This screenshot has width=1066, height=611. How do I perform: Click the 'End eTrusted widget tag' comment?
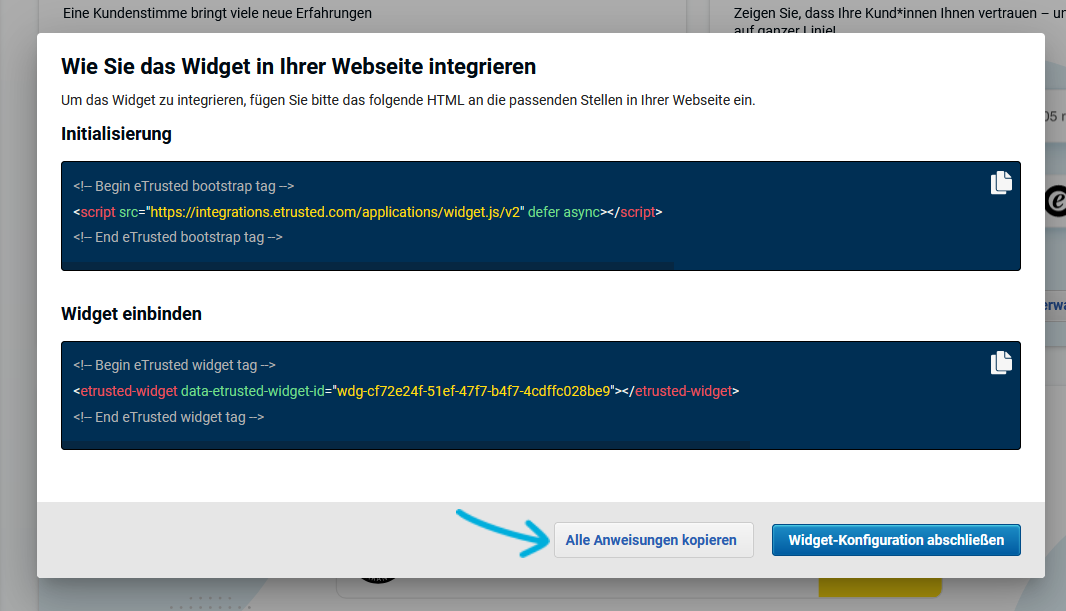click(169, 417)
